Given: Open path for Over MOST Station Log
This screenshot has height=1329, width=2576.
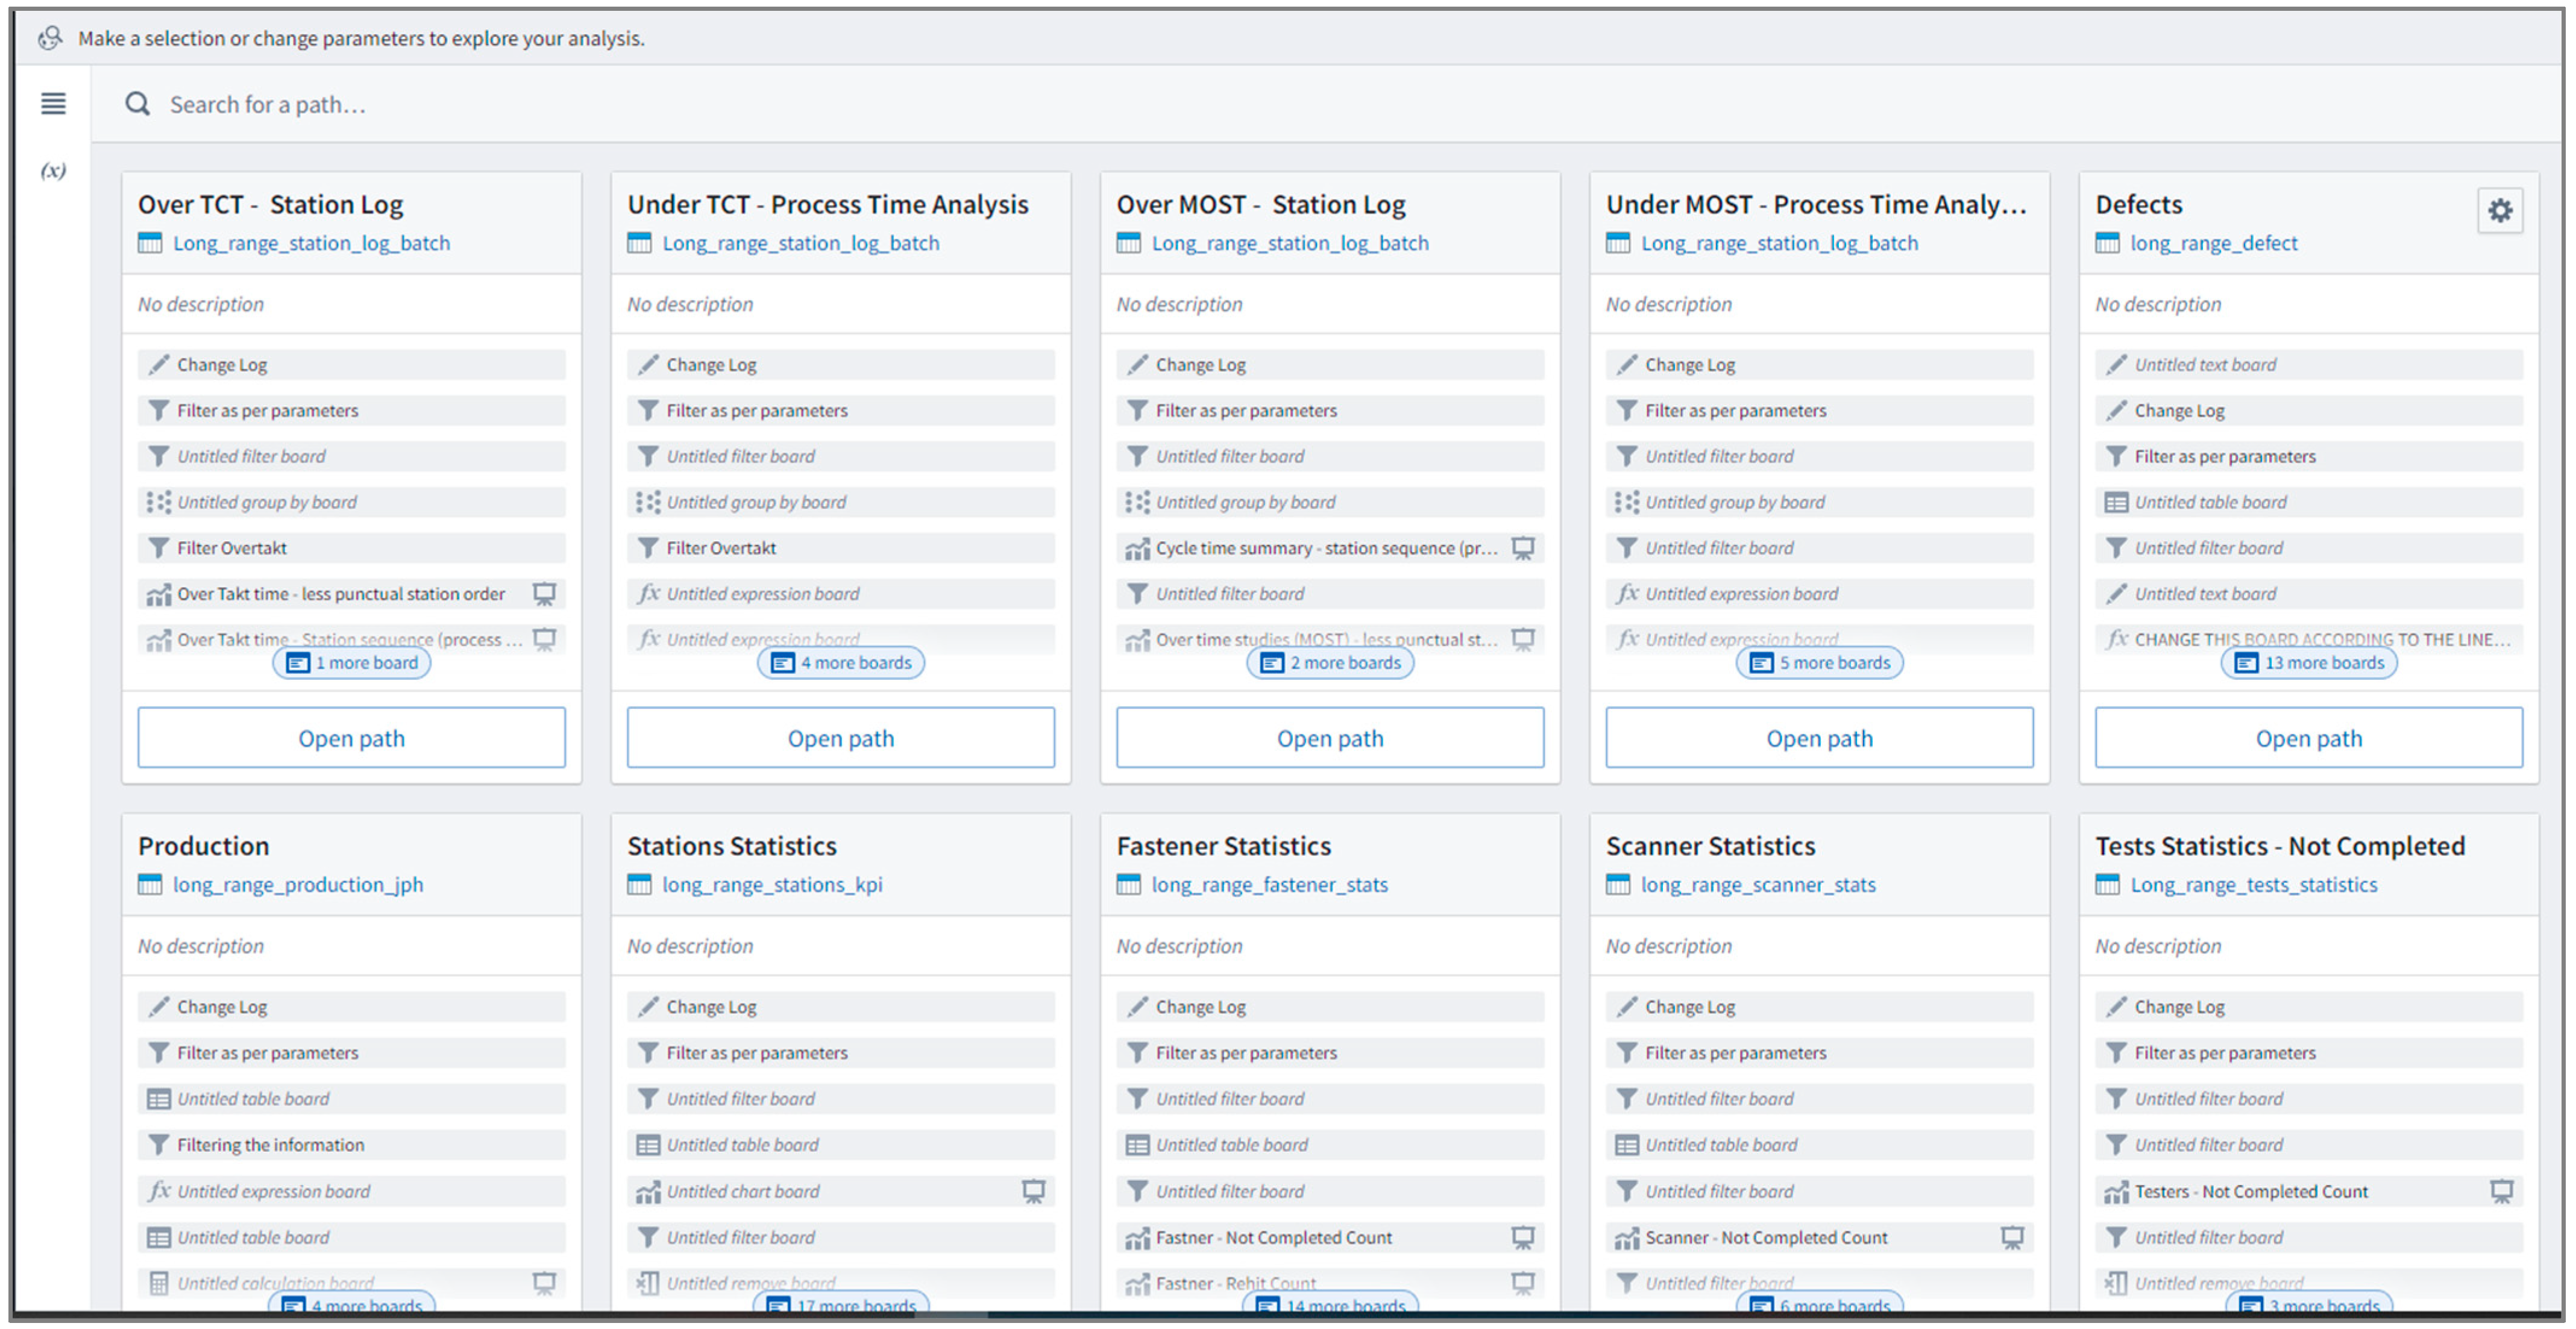Looking at the screenshot, I should pos(1330,738).
